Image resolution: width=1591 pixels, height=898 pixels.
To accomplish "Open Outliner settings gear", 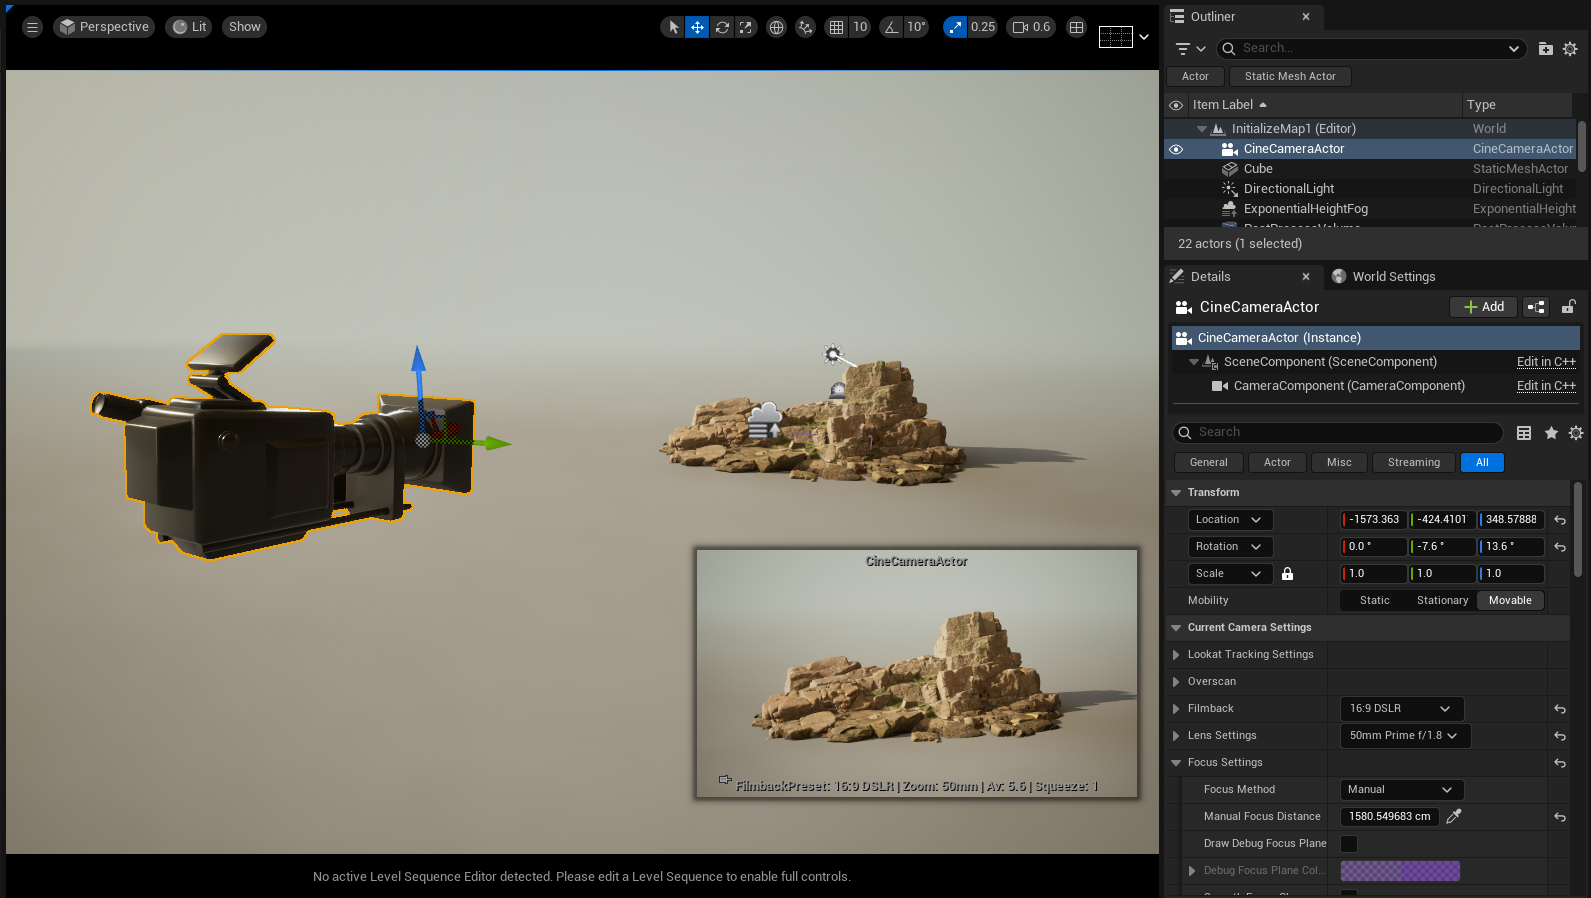I will [1570, 48].
